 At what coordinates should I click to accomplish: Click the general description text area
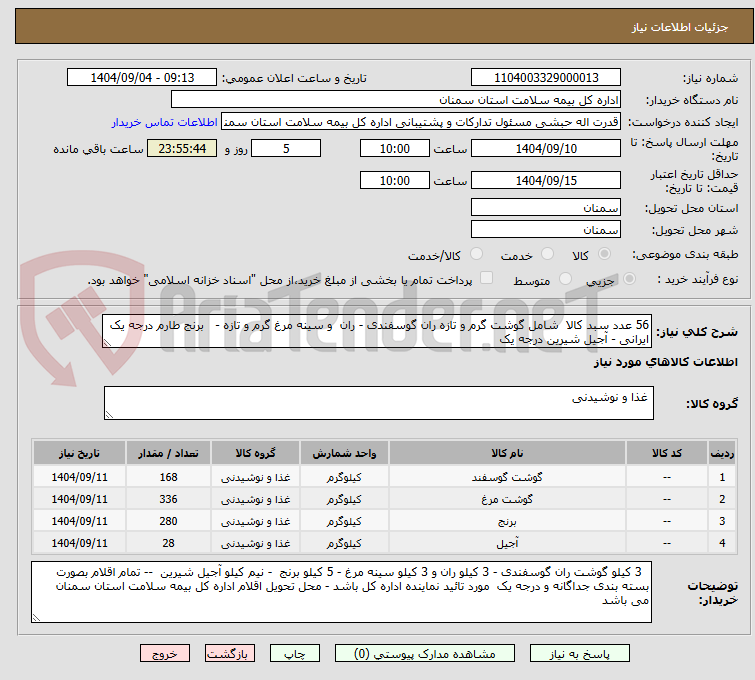377,331
